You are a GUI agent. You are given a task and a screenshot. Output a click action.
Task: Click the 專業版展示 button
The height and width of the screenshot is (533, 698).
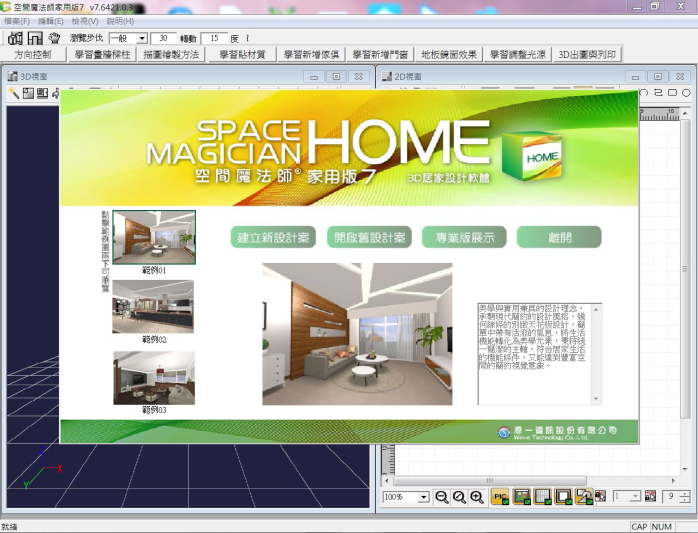tap(464, 237)
